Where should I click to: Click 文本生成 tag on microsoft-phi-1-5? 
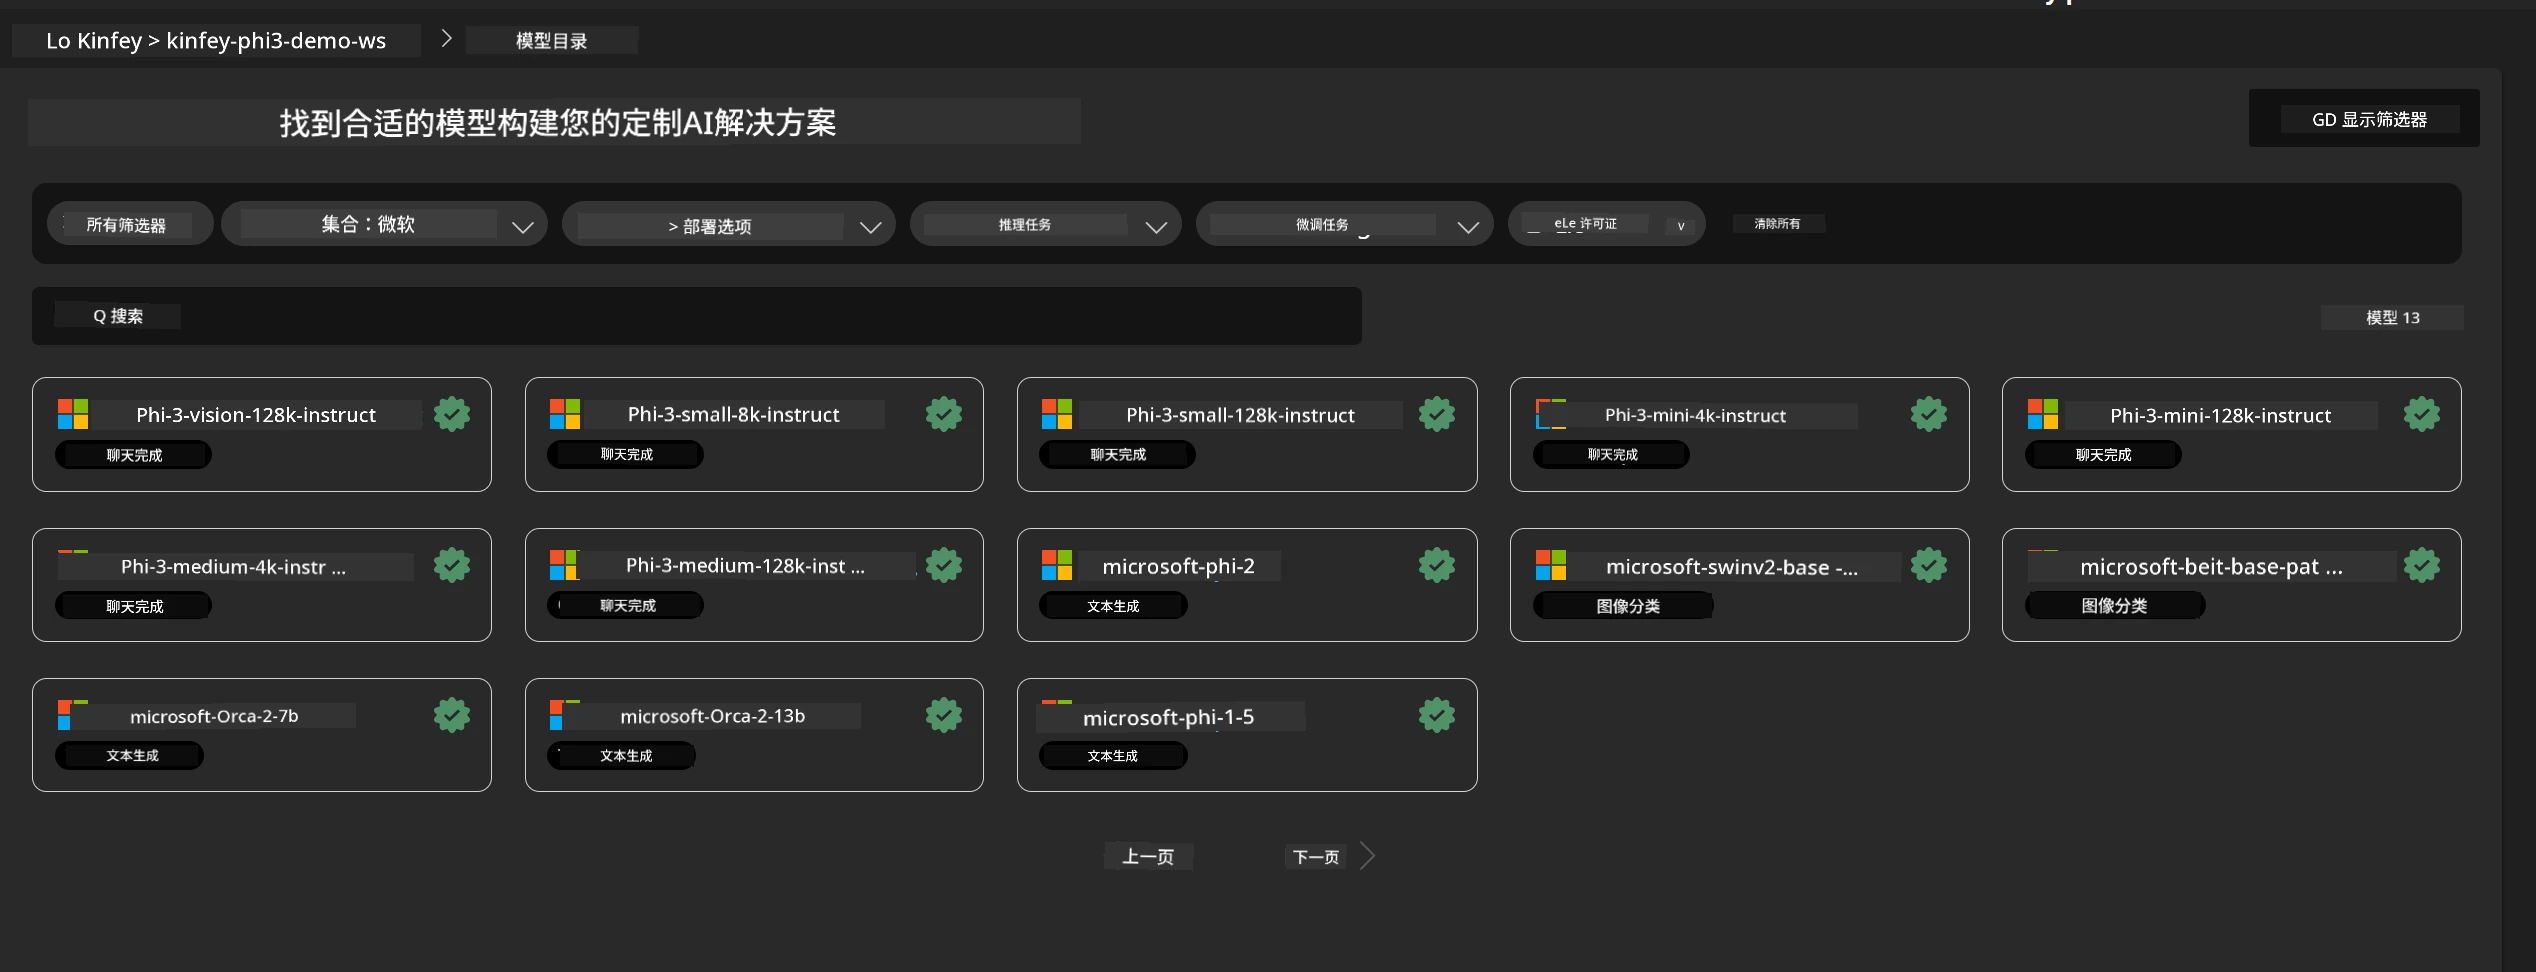click(x=1113, y=756)
